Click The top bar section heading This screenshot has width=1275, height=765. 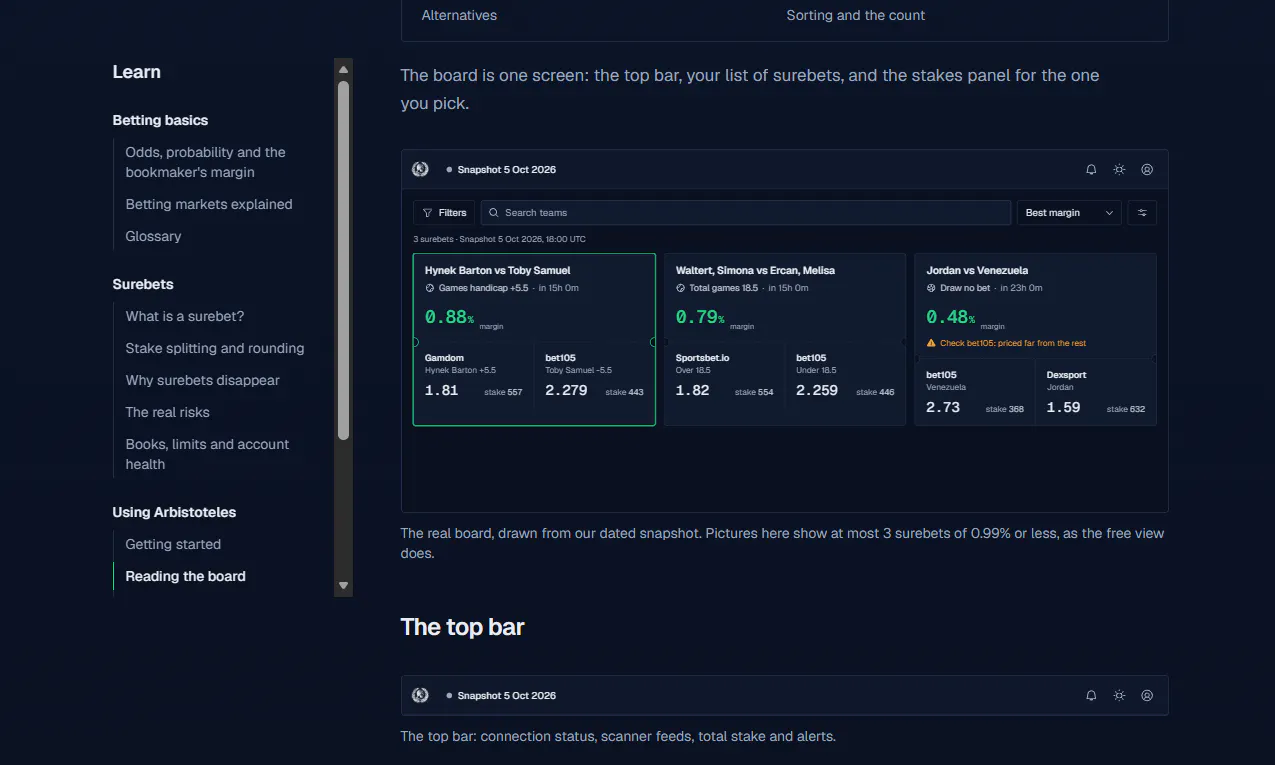click(462, 627)
